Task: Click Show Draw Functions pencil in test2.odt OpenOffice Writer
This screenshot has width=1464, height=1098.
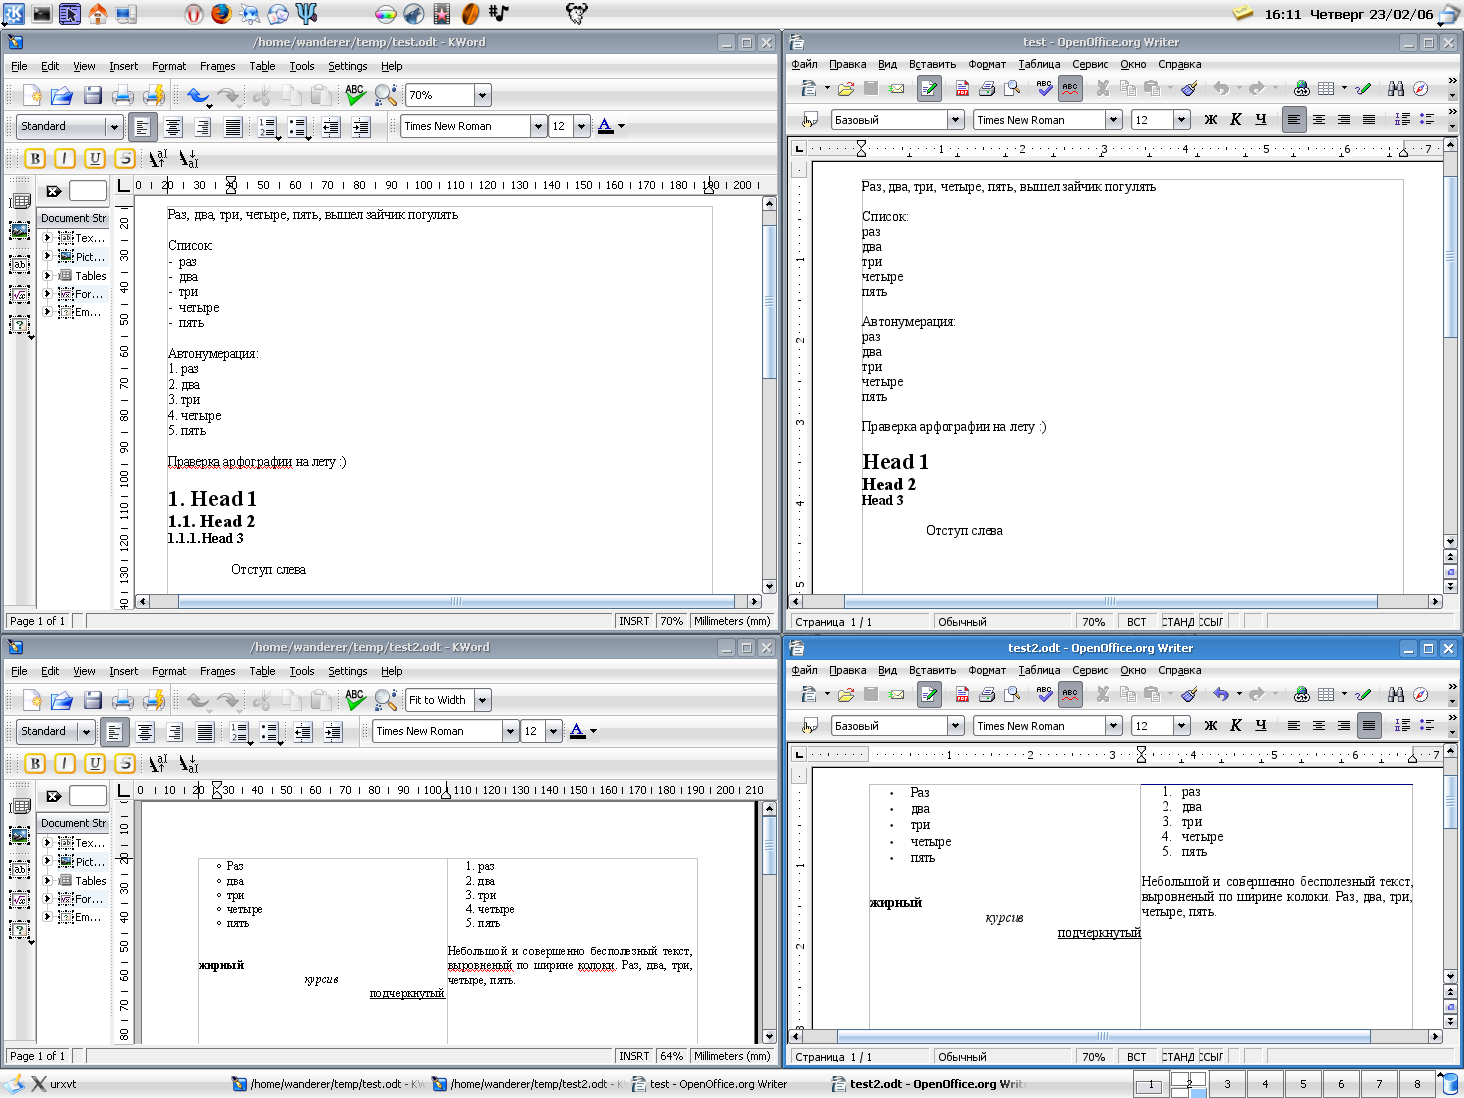Action: coord(1363,695)
